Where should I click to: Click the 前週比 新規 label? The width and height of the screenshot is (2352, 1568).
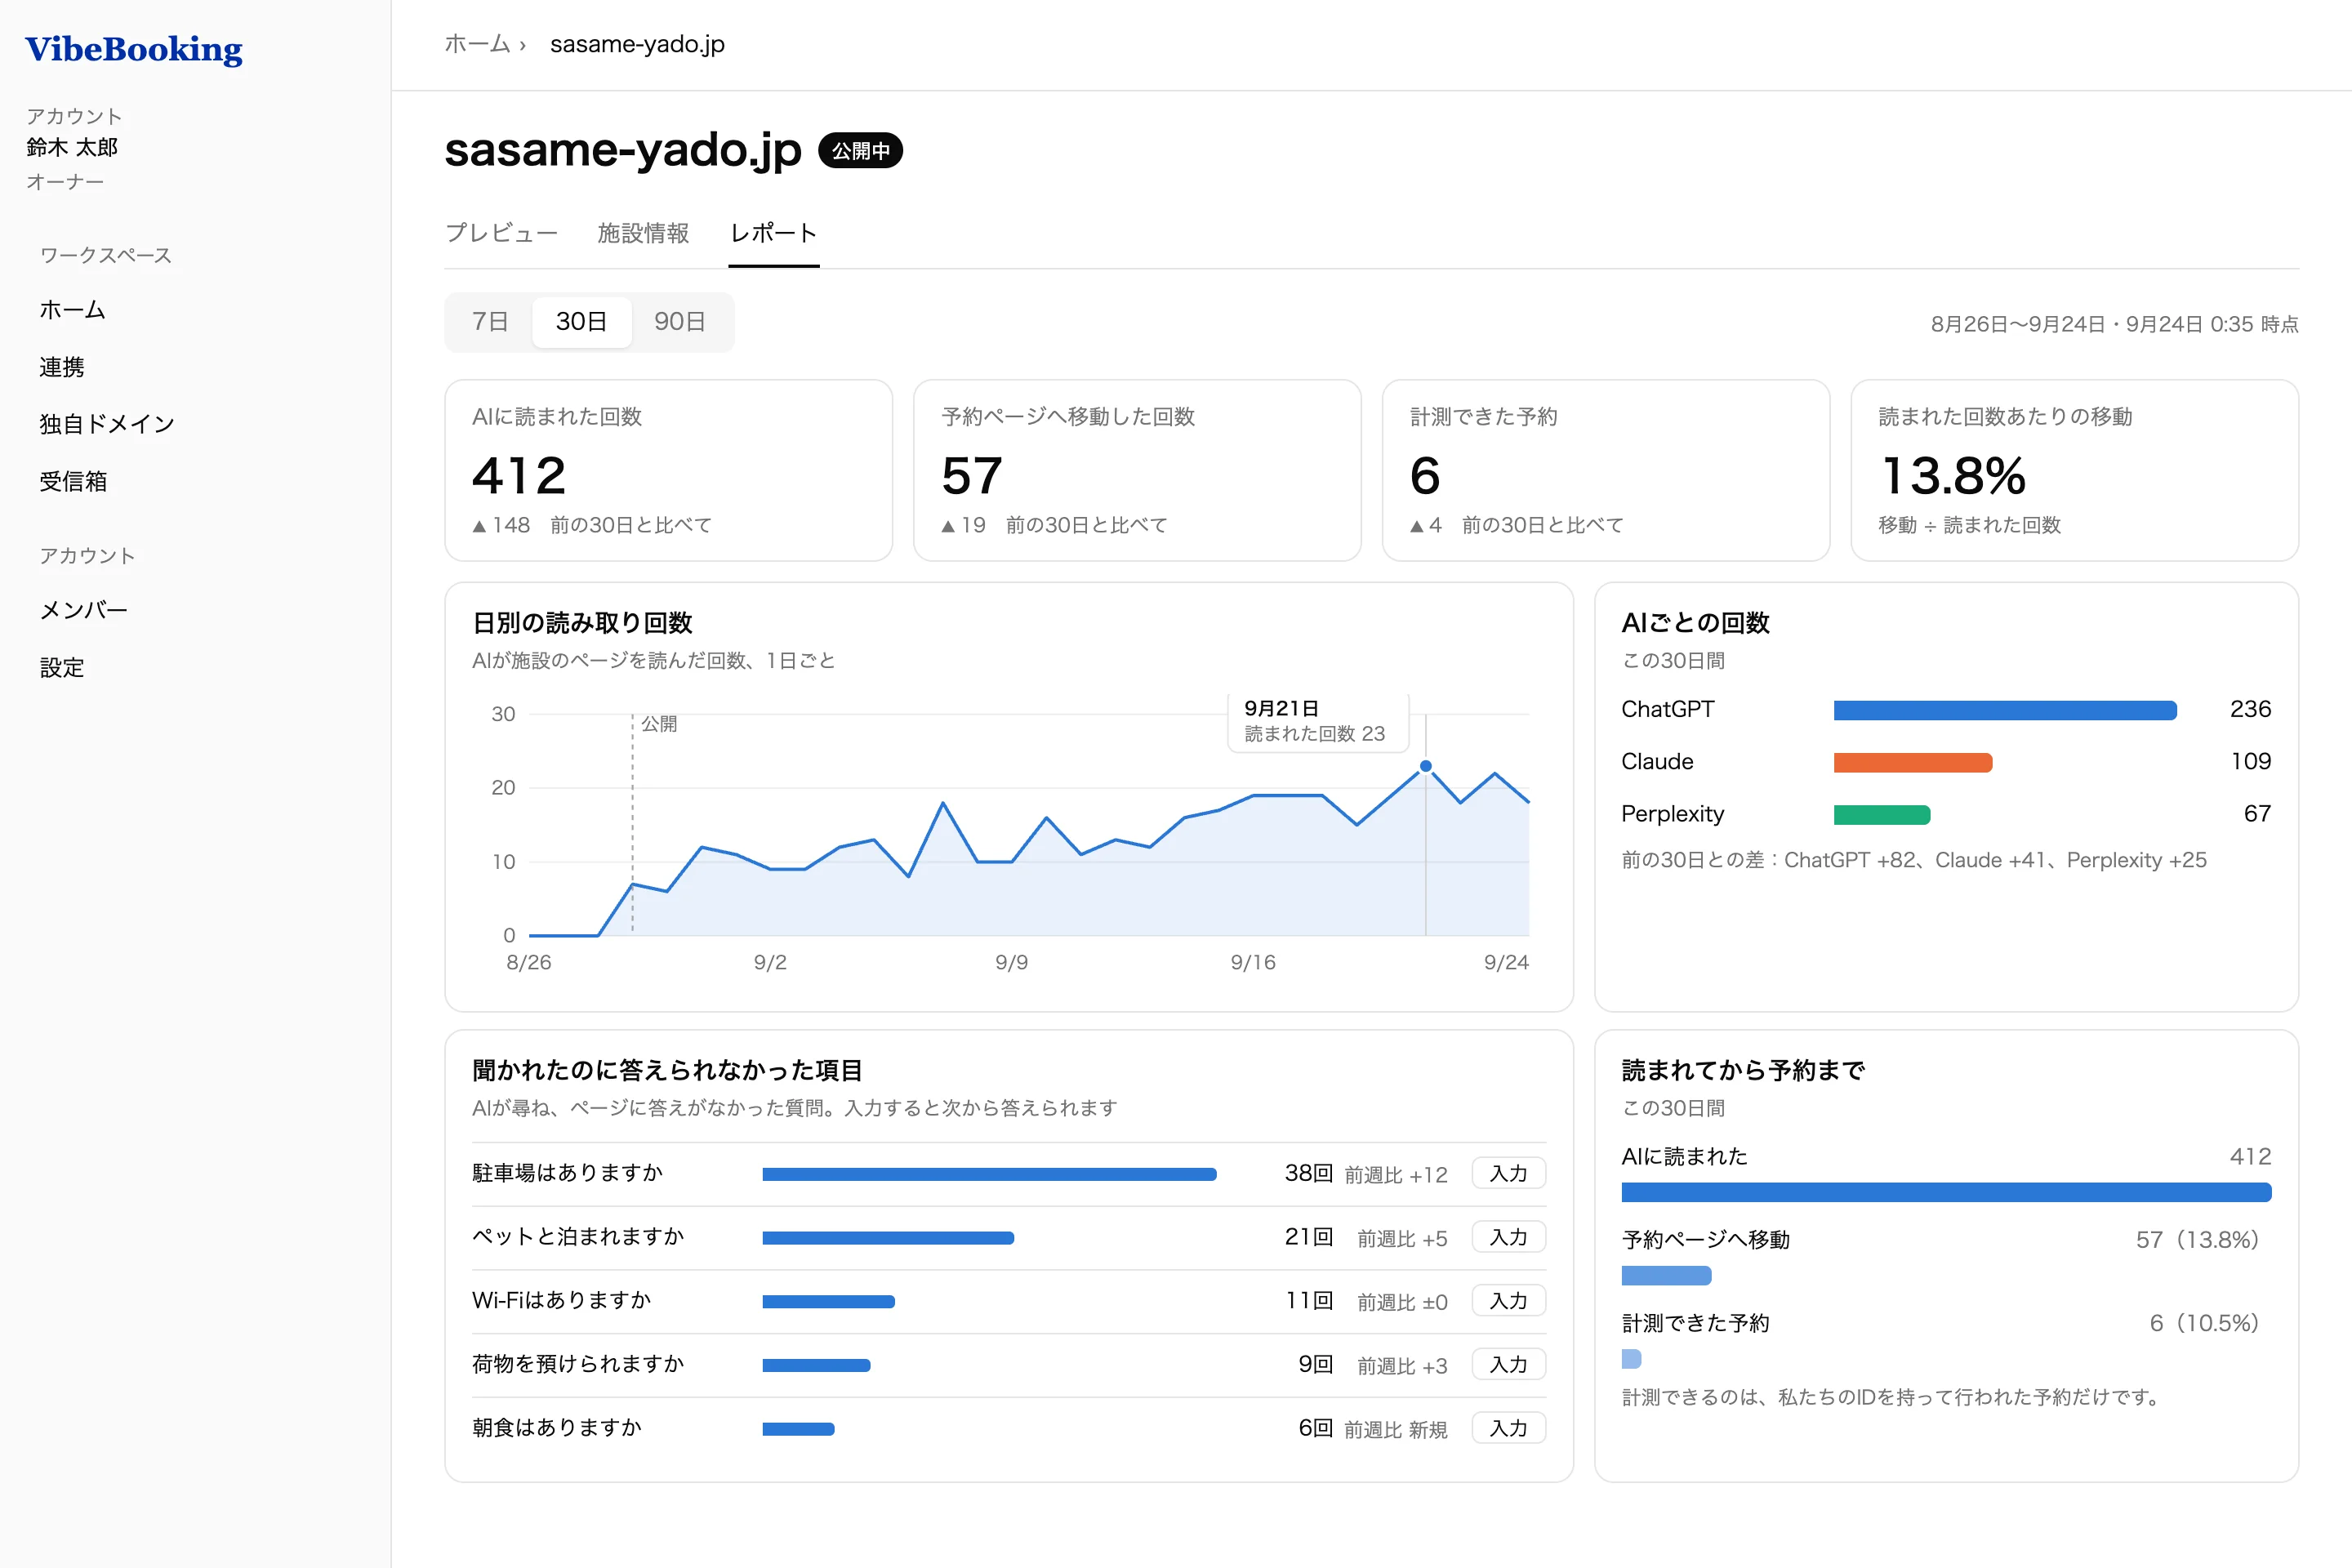1396,1430
